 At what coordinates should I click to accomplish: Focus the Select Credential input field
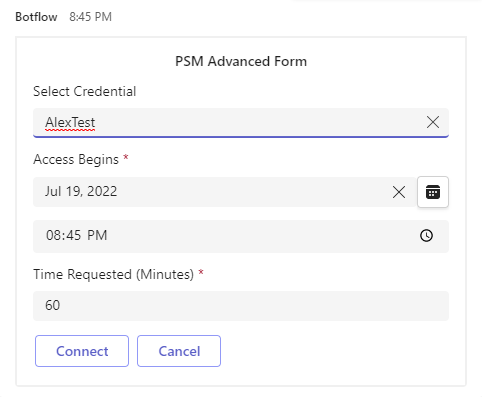click(241, 122)
